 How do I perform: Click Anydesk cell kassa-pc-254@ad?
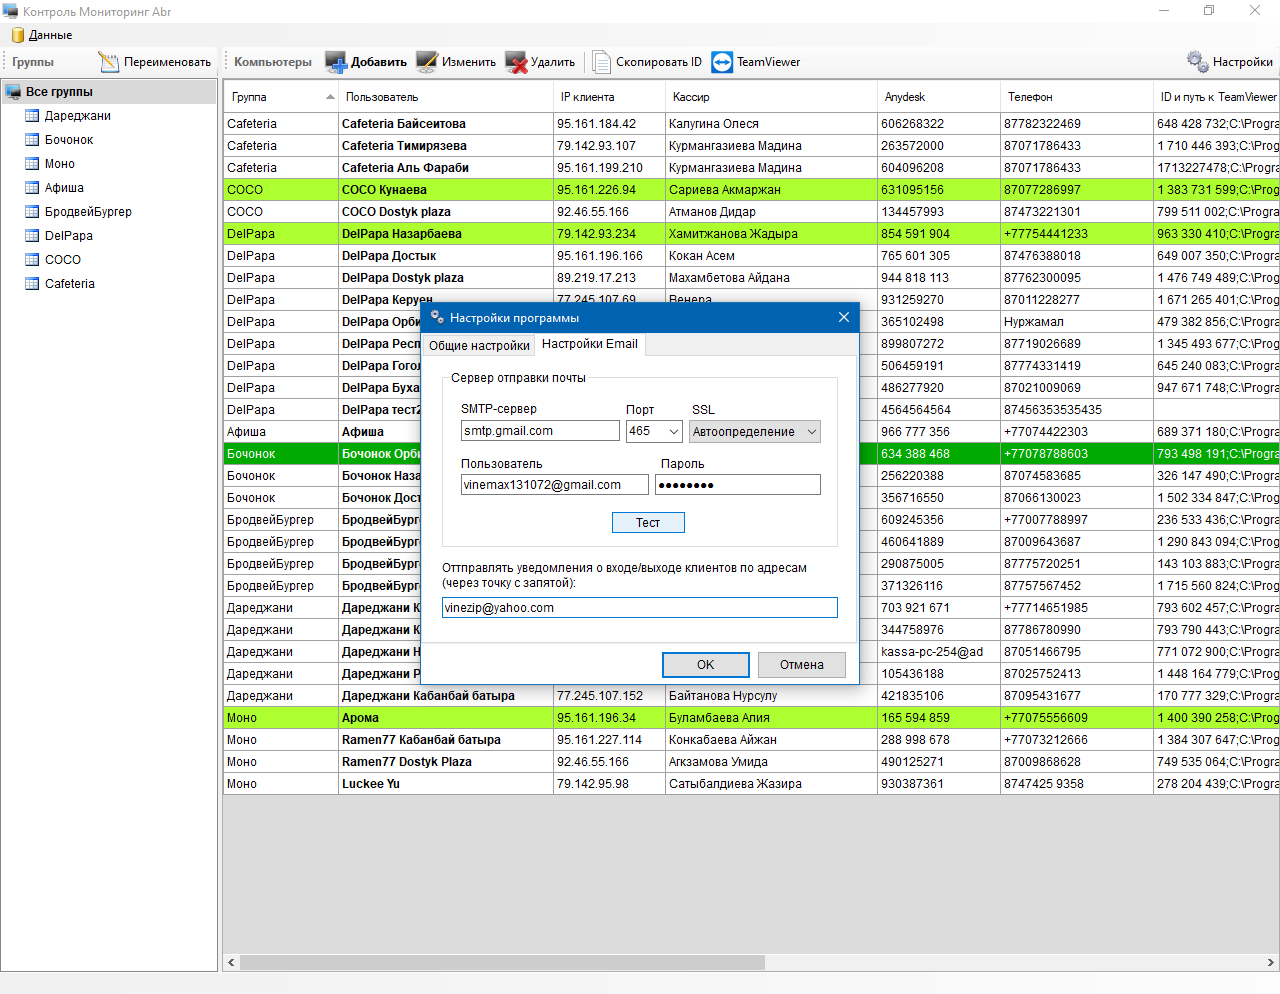[x=940, y=652]
